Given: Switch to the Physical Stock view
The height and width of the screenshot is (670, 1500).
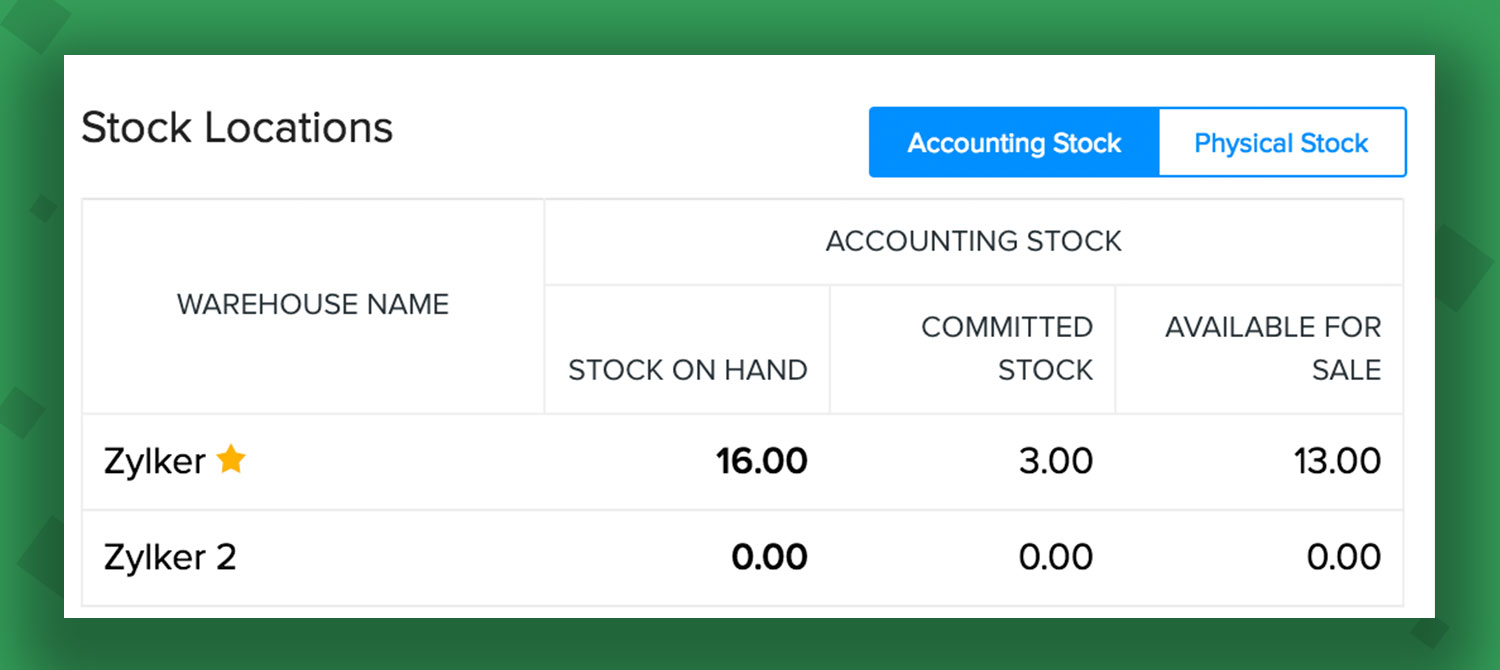Looking at the screenshot, I should click(1281, 143).
